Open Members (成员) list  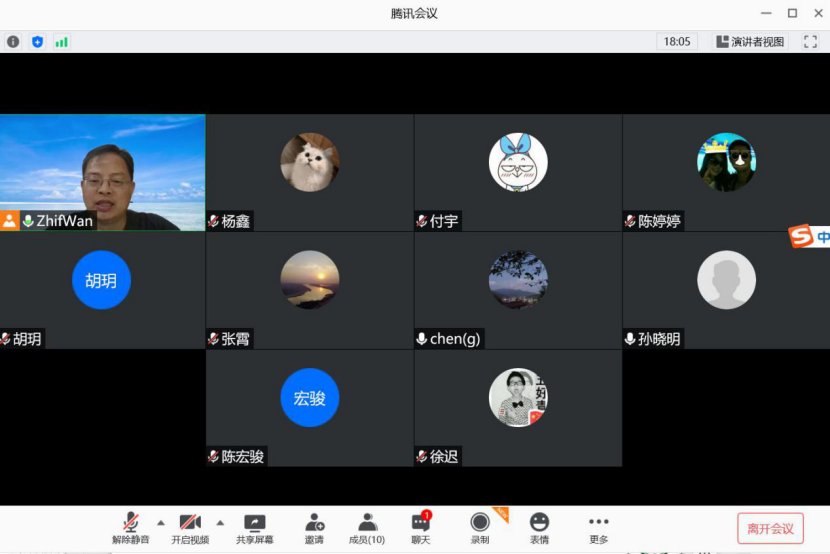[x=367, y=529]
